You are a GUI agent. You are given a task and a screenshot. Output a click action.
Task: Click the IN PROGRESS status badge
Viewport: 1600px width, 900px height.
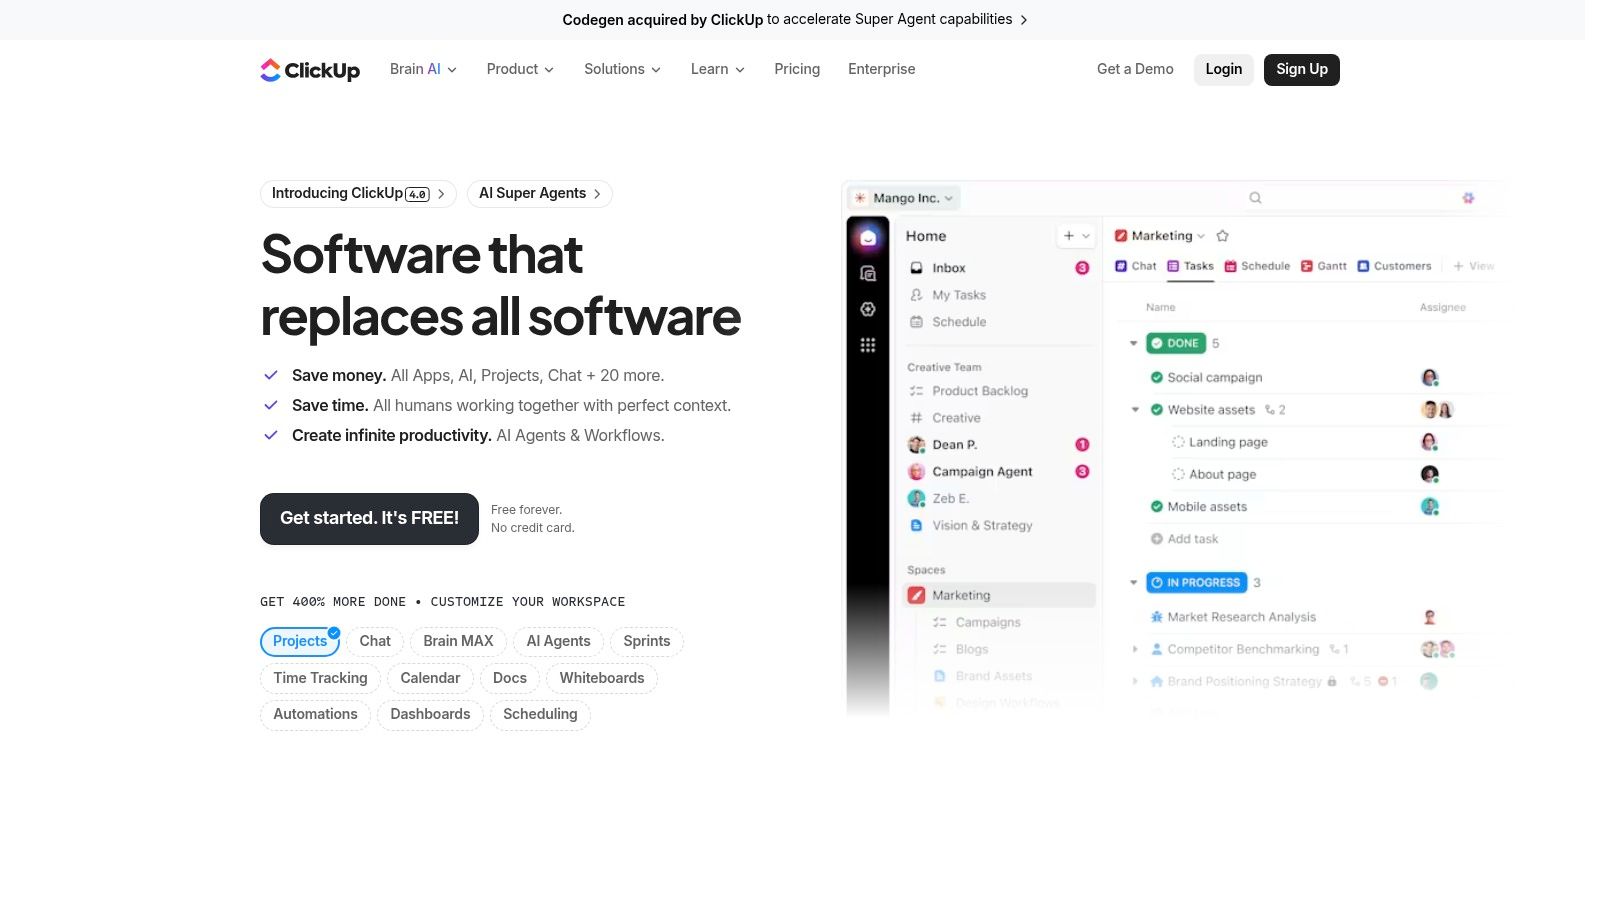1196,583
